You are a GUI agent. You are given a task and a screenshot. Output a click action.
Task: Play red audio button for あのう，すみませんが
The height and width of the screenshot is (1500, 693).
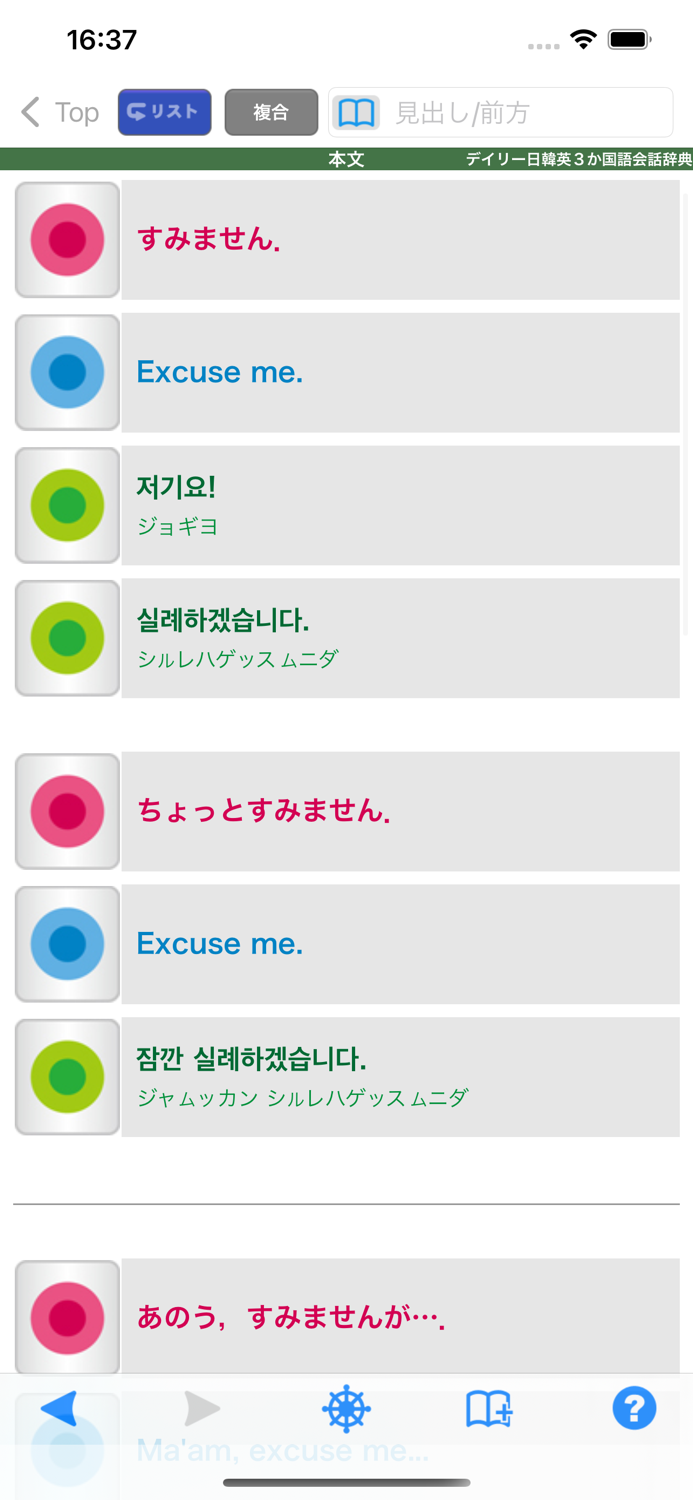click(67, 1318)
